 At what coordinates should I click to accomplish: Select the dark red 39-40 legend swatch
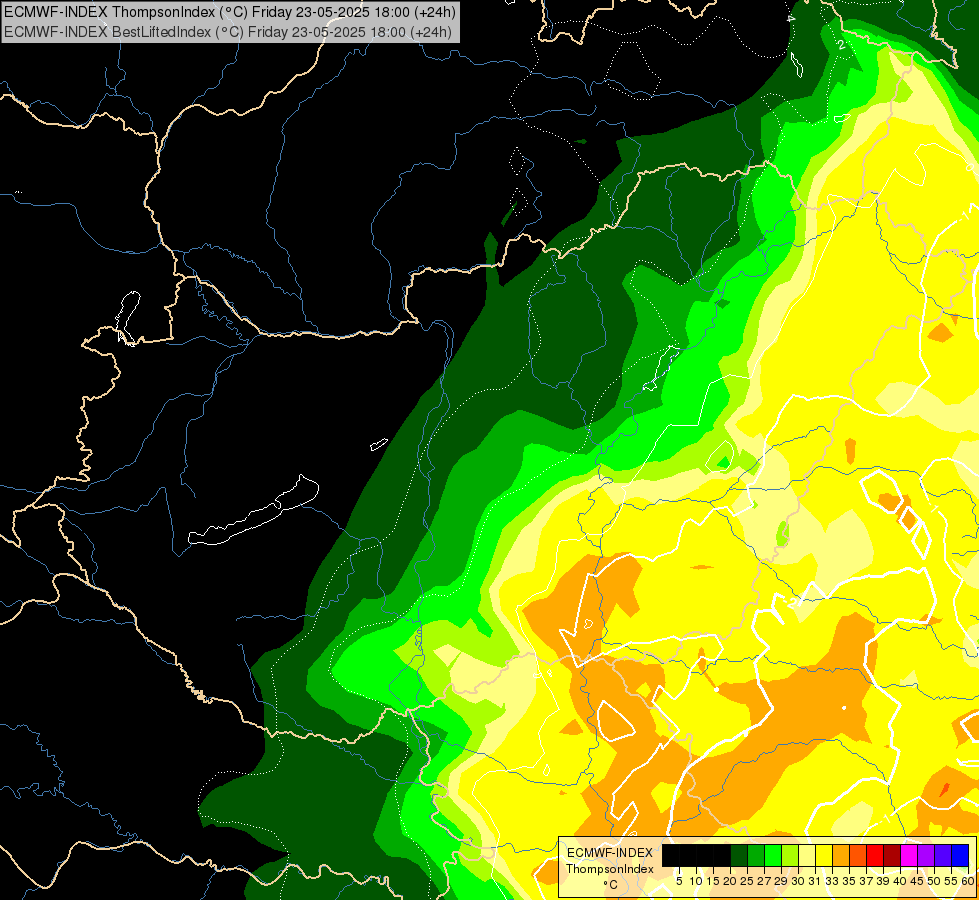[x=892, y=855]
